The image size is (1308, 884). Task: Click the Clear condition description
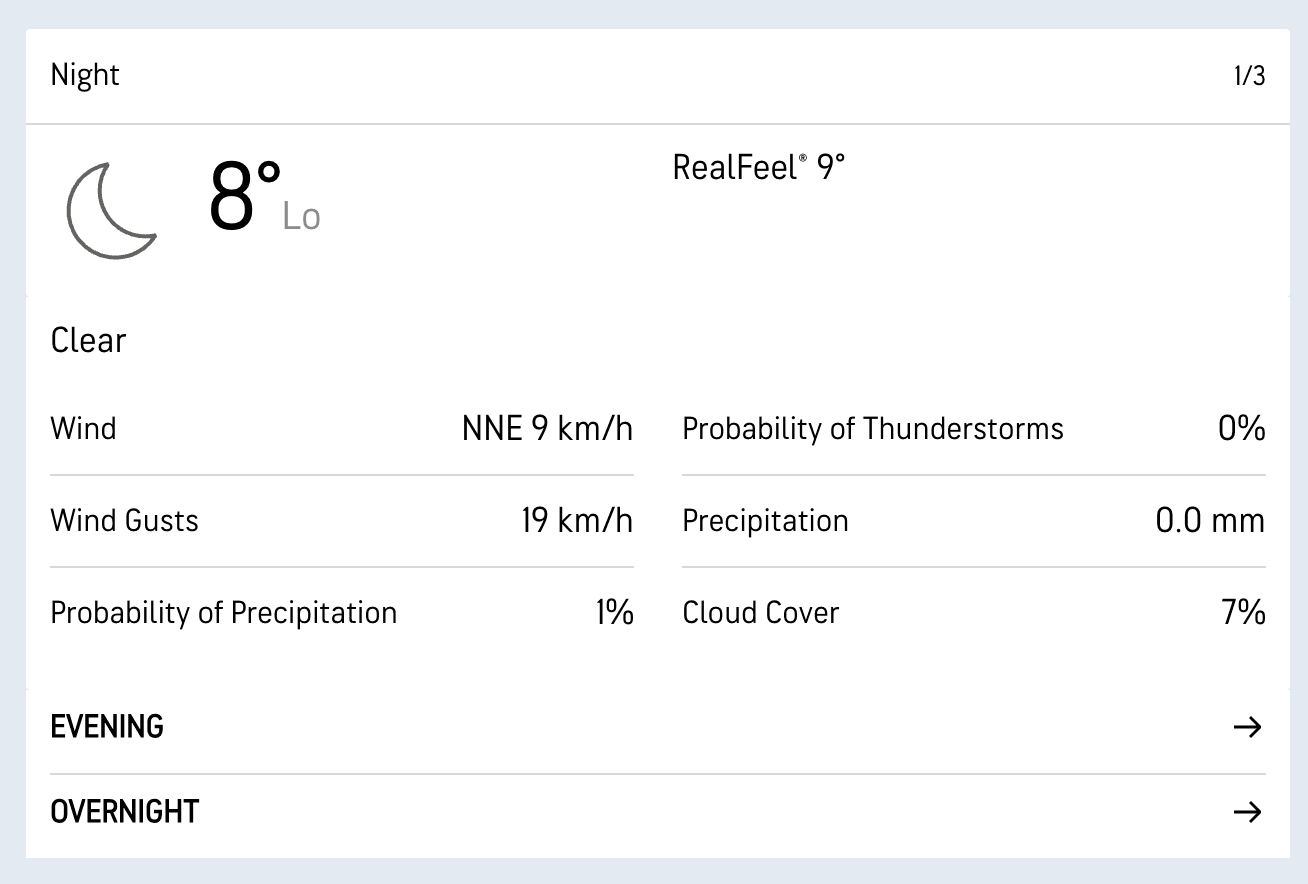tap(88, 341)
